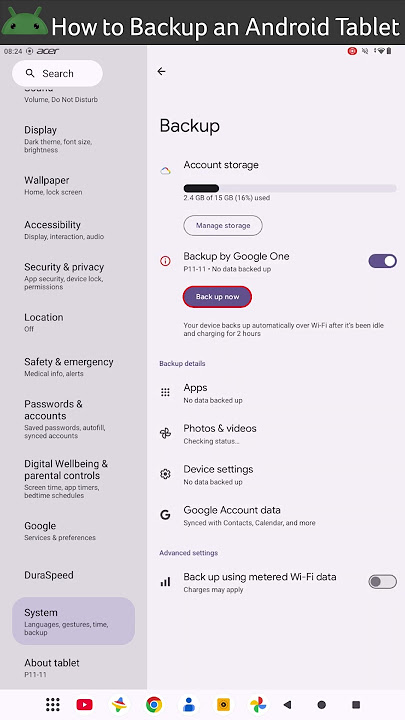Tap the circular home navigation button
The width and height of the screenshot is (405, 720).
pos(321,704)
